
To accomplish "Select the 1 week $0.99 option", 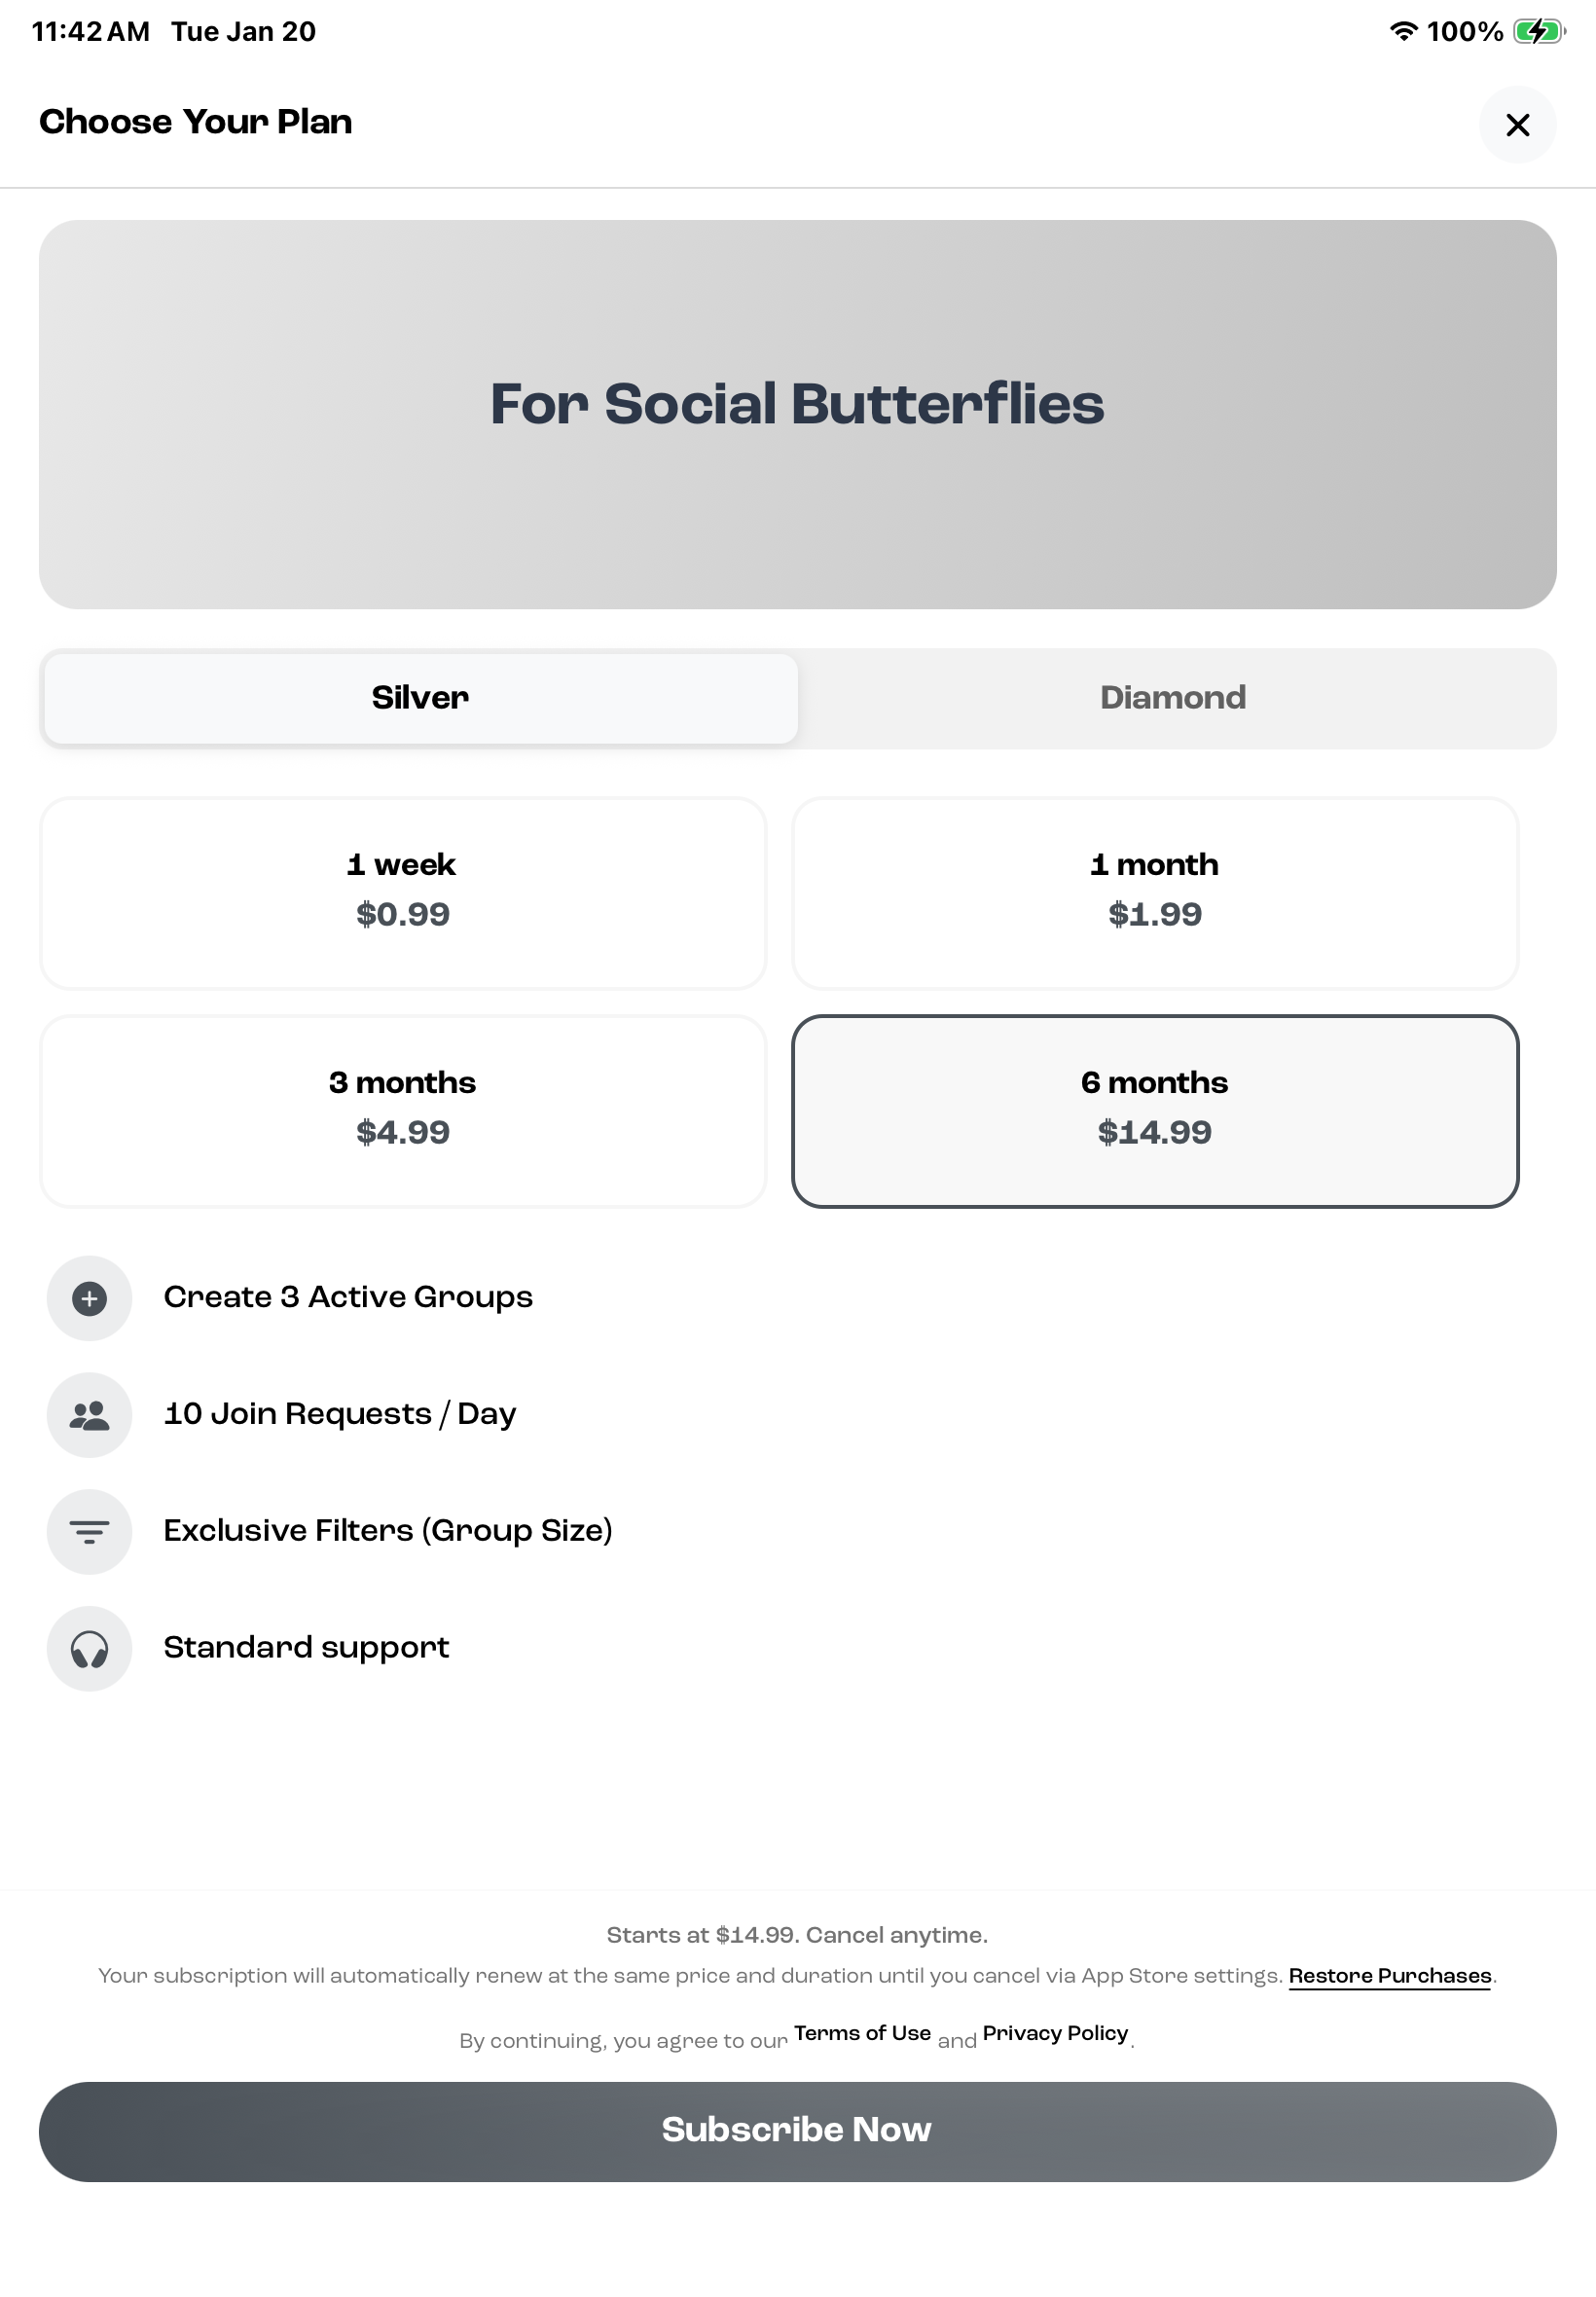I will 403,893.
